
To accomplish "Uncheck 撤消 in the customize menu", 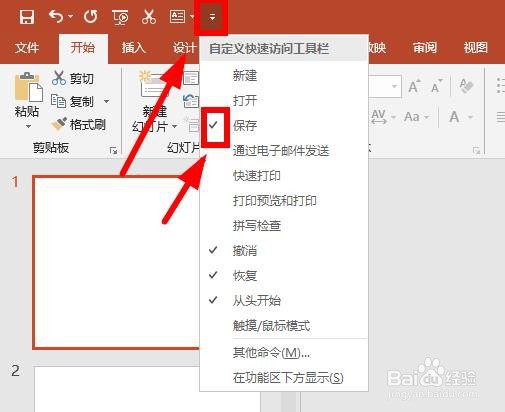I will [x=284, y=250].
